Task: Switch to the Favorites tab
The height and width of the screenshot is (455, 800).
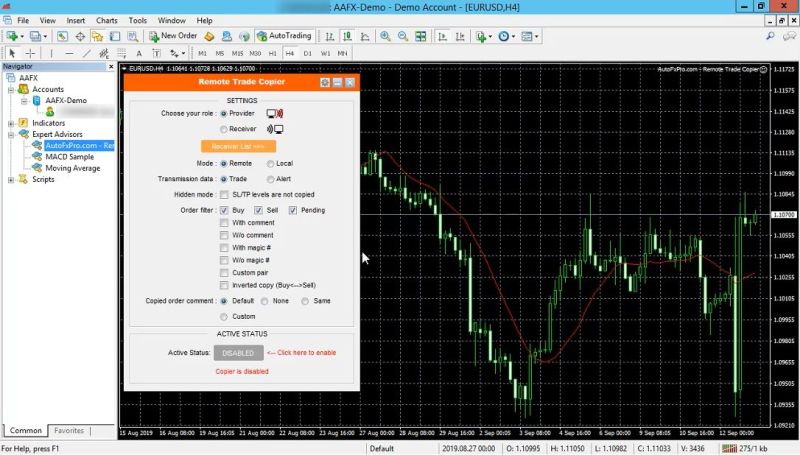Action: 69,431
